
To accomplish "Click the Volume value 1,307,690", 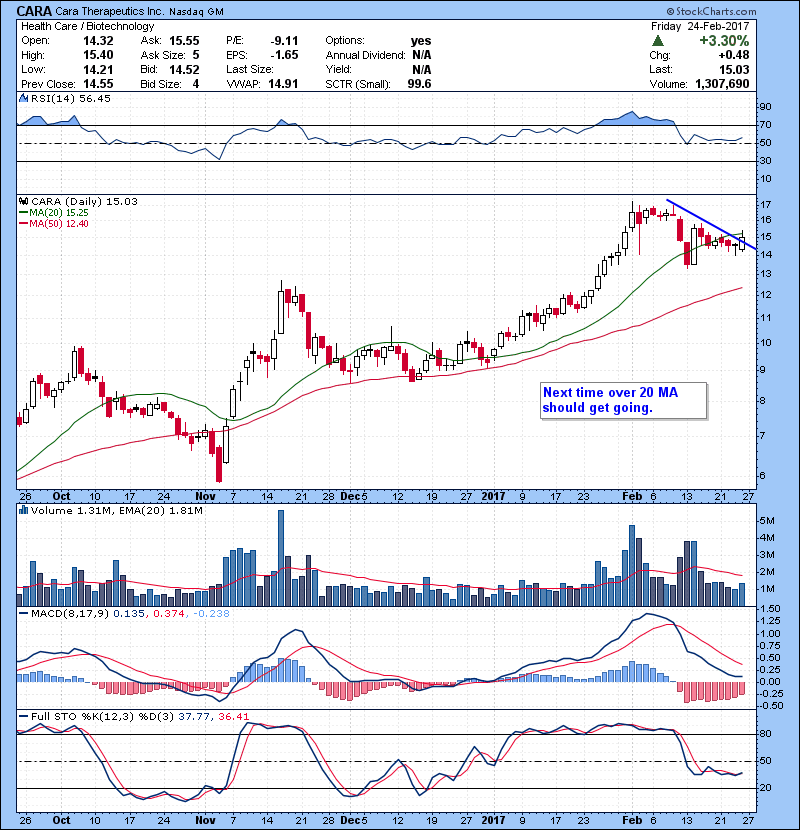I will click(722, 84).
